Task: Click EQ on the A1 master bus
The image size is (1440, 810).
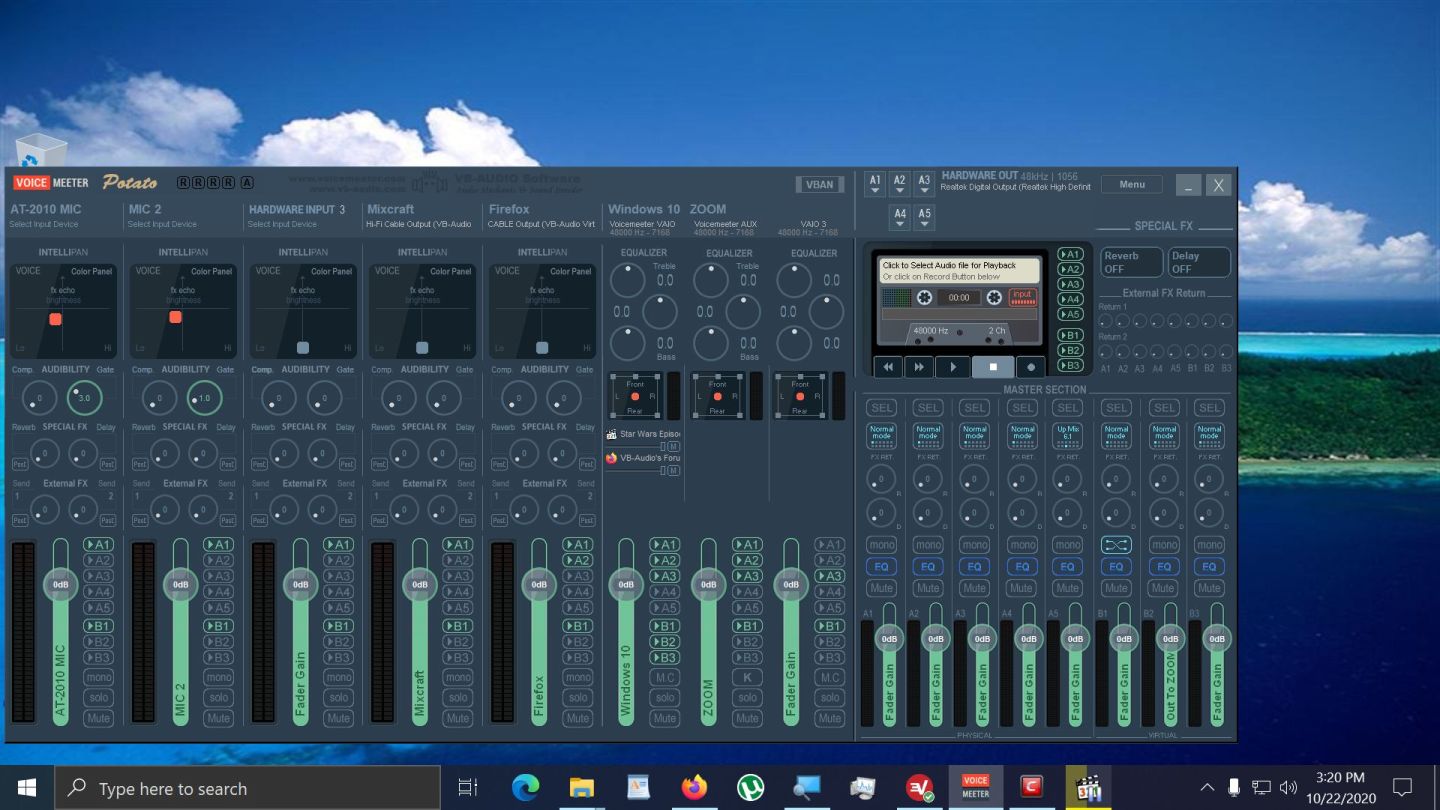Action: (881, 567)
